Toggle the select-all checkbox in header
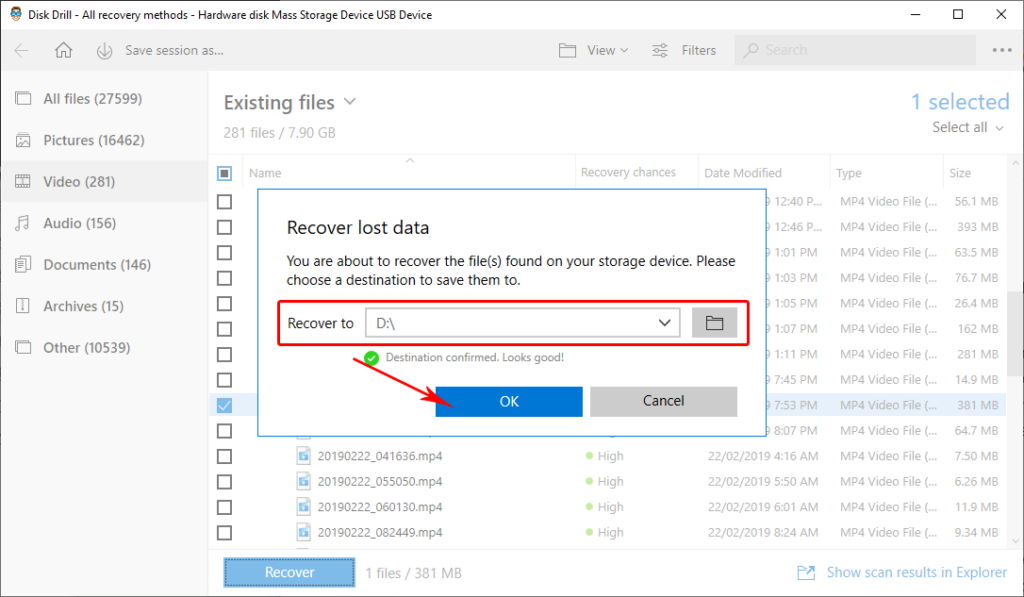This screenshot has width=1024, height=597. point(224,173)
